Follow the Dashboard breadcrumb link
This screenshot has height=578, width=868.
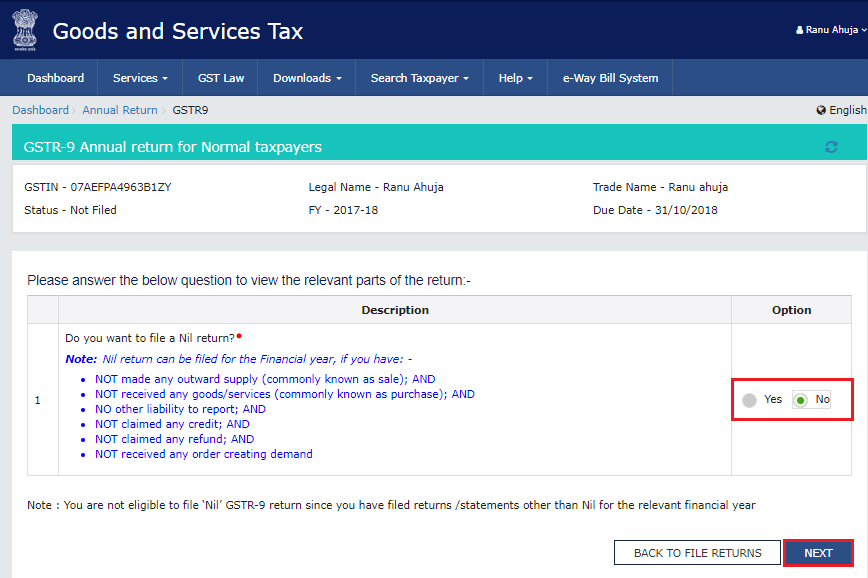40,110
